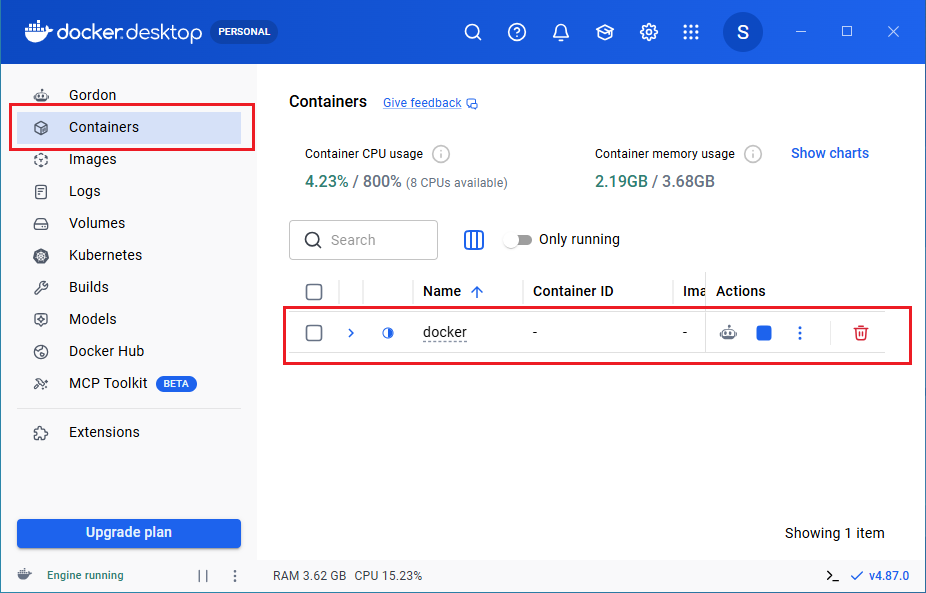Click the info icon beside Container CPU usage
Image resolution: width=926 pixels, height=593 pixels.
pyautogui.click(x=441, y=154)
